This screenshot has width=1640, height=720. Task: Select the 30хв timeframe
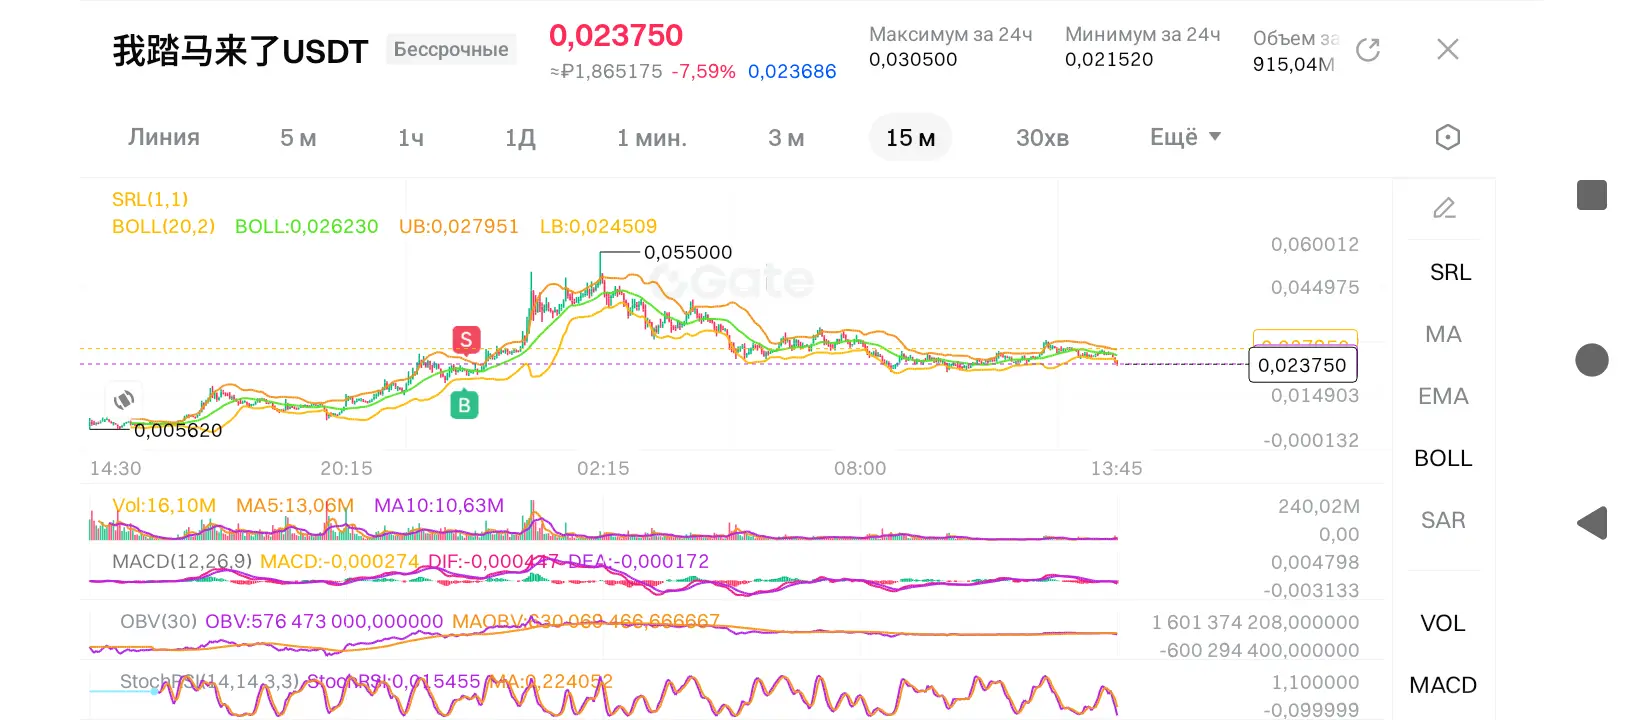click(x=1043, y=138)
